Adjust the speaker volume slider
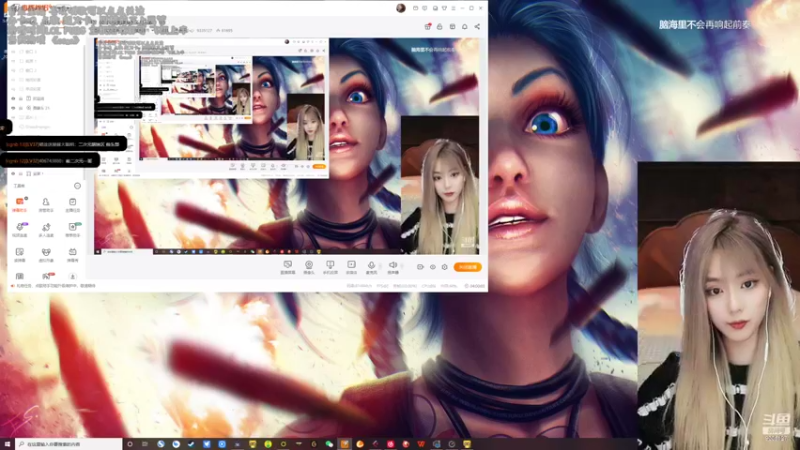 pos(402,266)
